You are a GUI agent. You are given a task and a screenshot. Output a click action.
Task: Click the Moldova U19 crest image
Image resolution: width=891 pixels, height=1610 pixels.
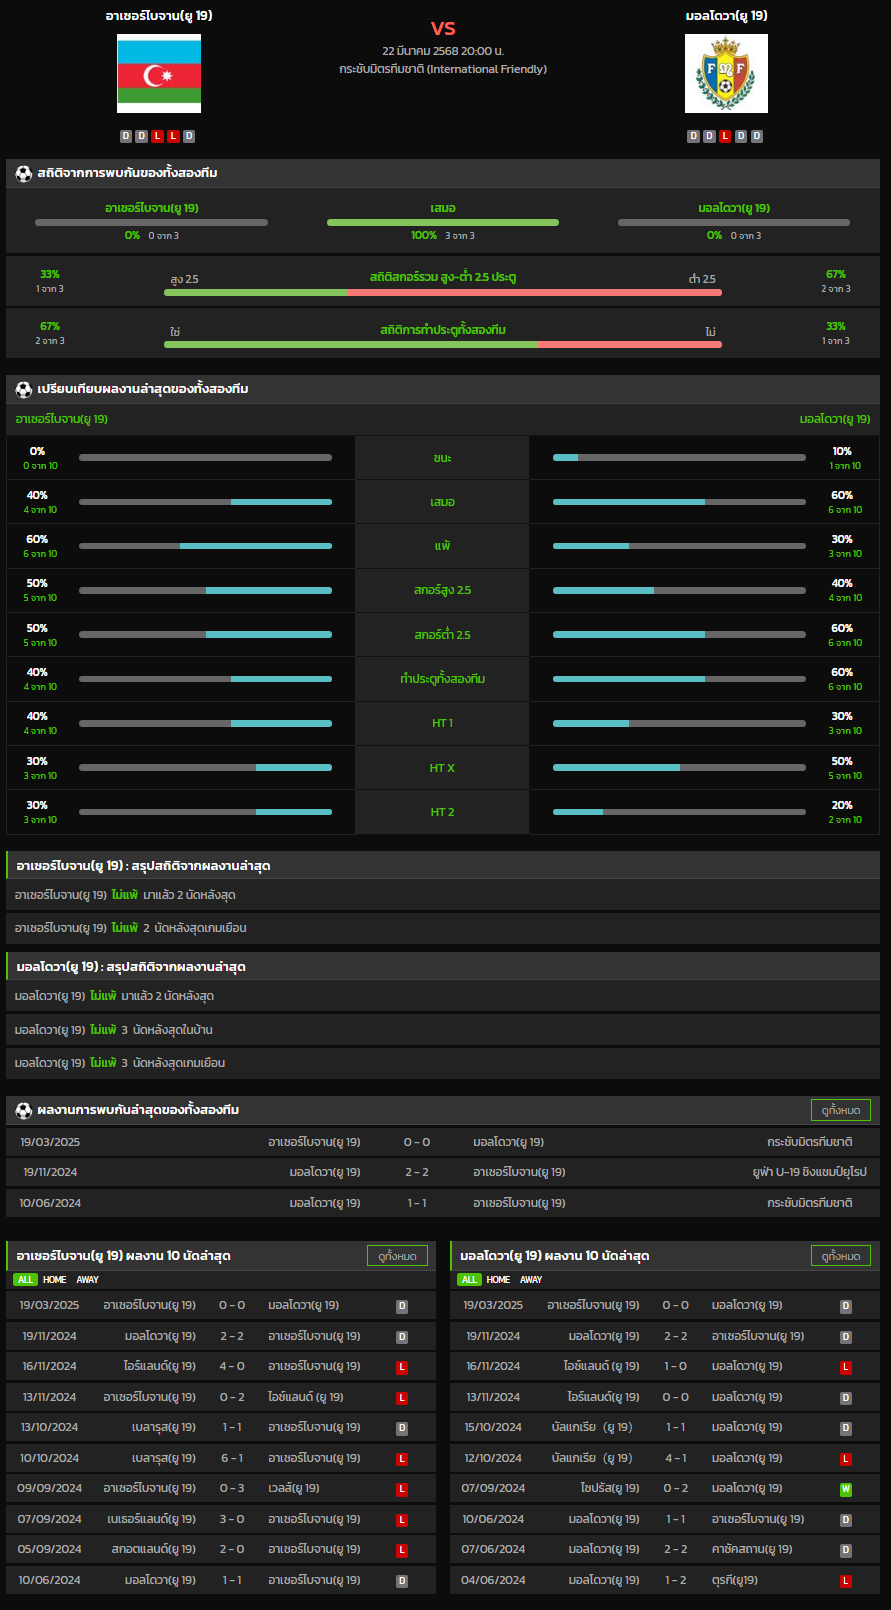[x=726, y=74]
